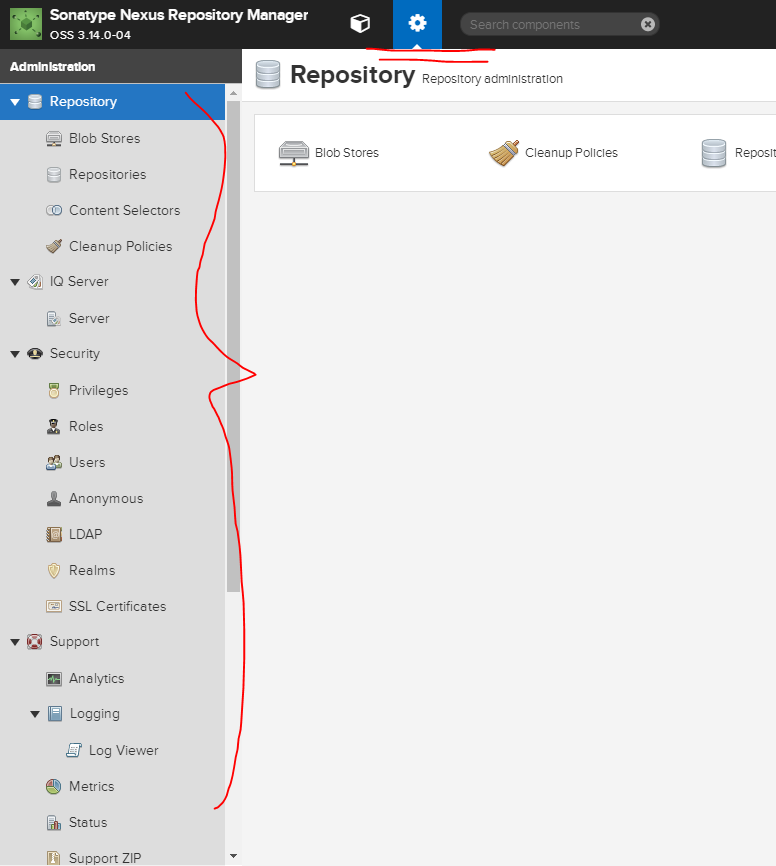
Task: Open the Administration gear icon
Action: [417, 24]
